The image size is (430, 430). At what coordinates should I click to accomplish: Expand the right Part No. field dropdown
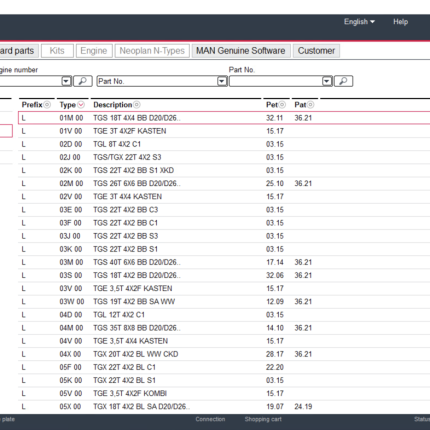(327, 81)
